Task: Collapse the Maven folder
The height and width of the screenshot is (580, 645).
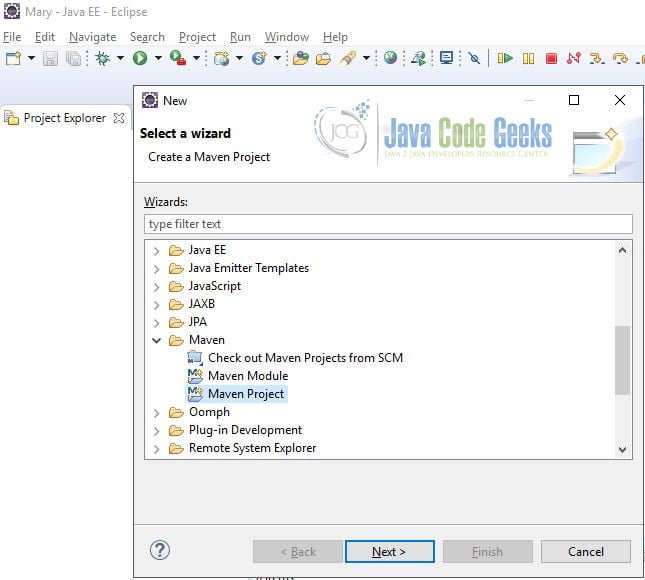Action: [x=156, y=341]
